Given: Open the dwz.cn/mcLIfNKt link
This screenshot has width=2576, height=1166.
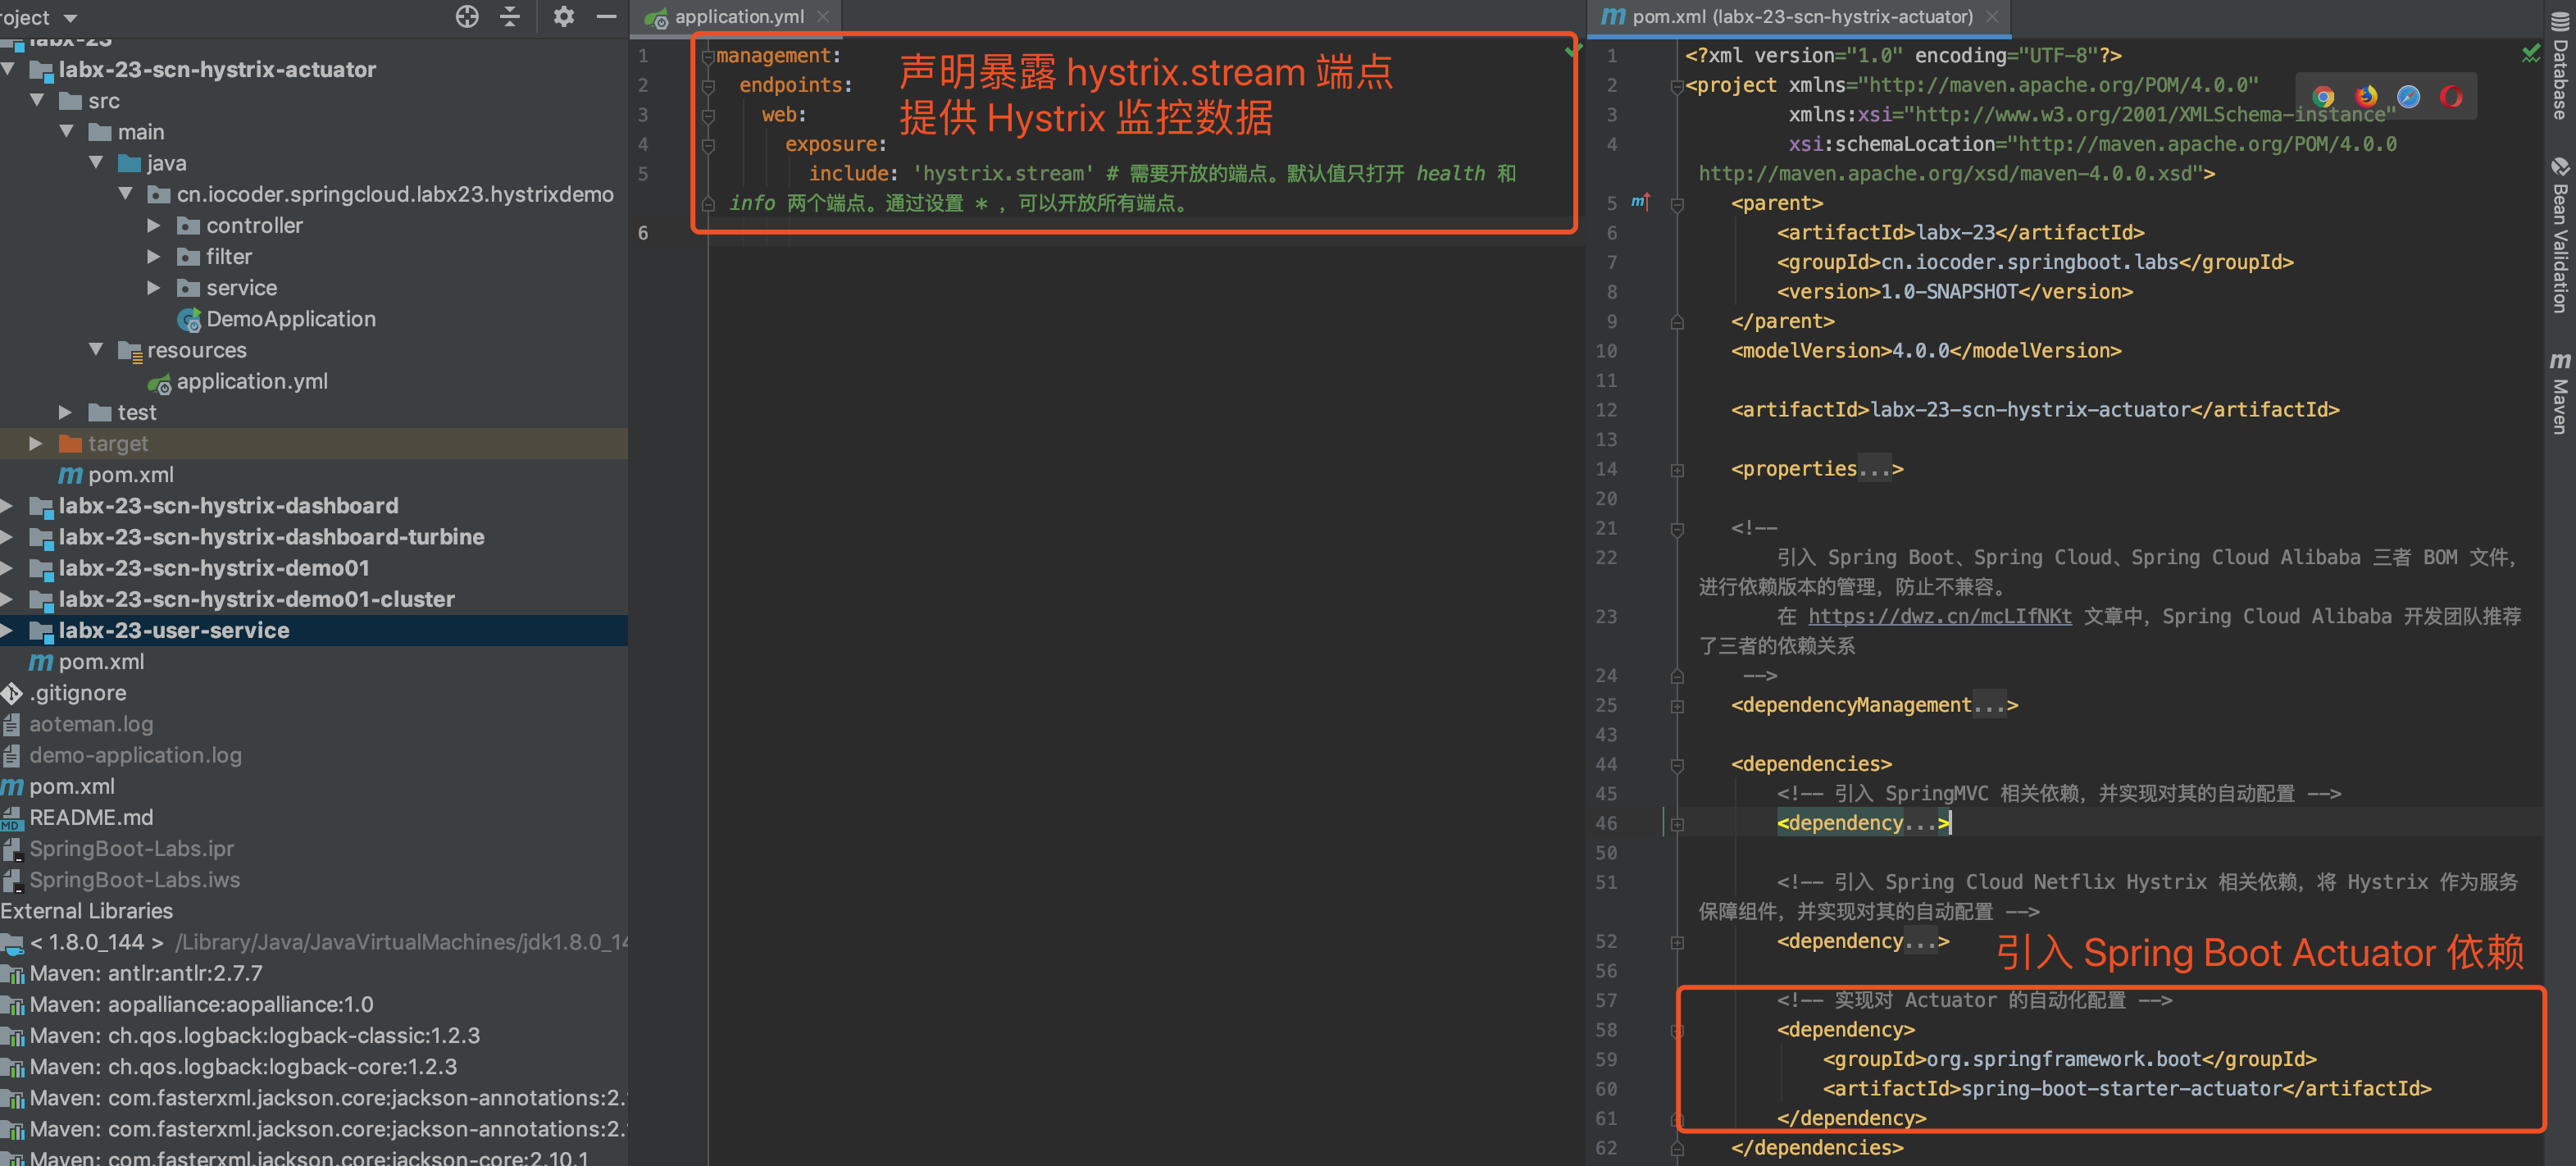Looking at the screenshot, I should (x=1939, y=616).
